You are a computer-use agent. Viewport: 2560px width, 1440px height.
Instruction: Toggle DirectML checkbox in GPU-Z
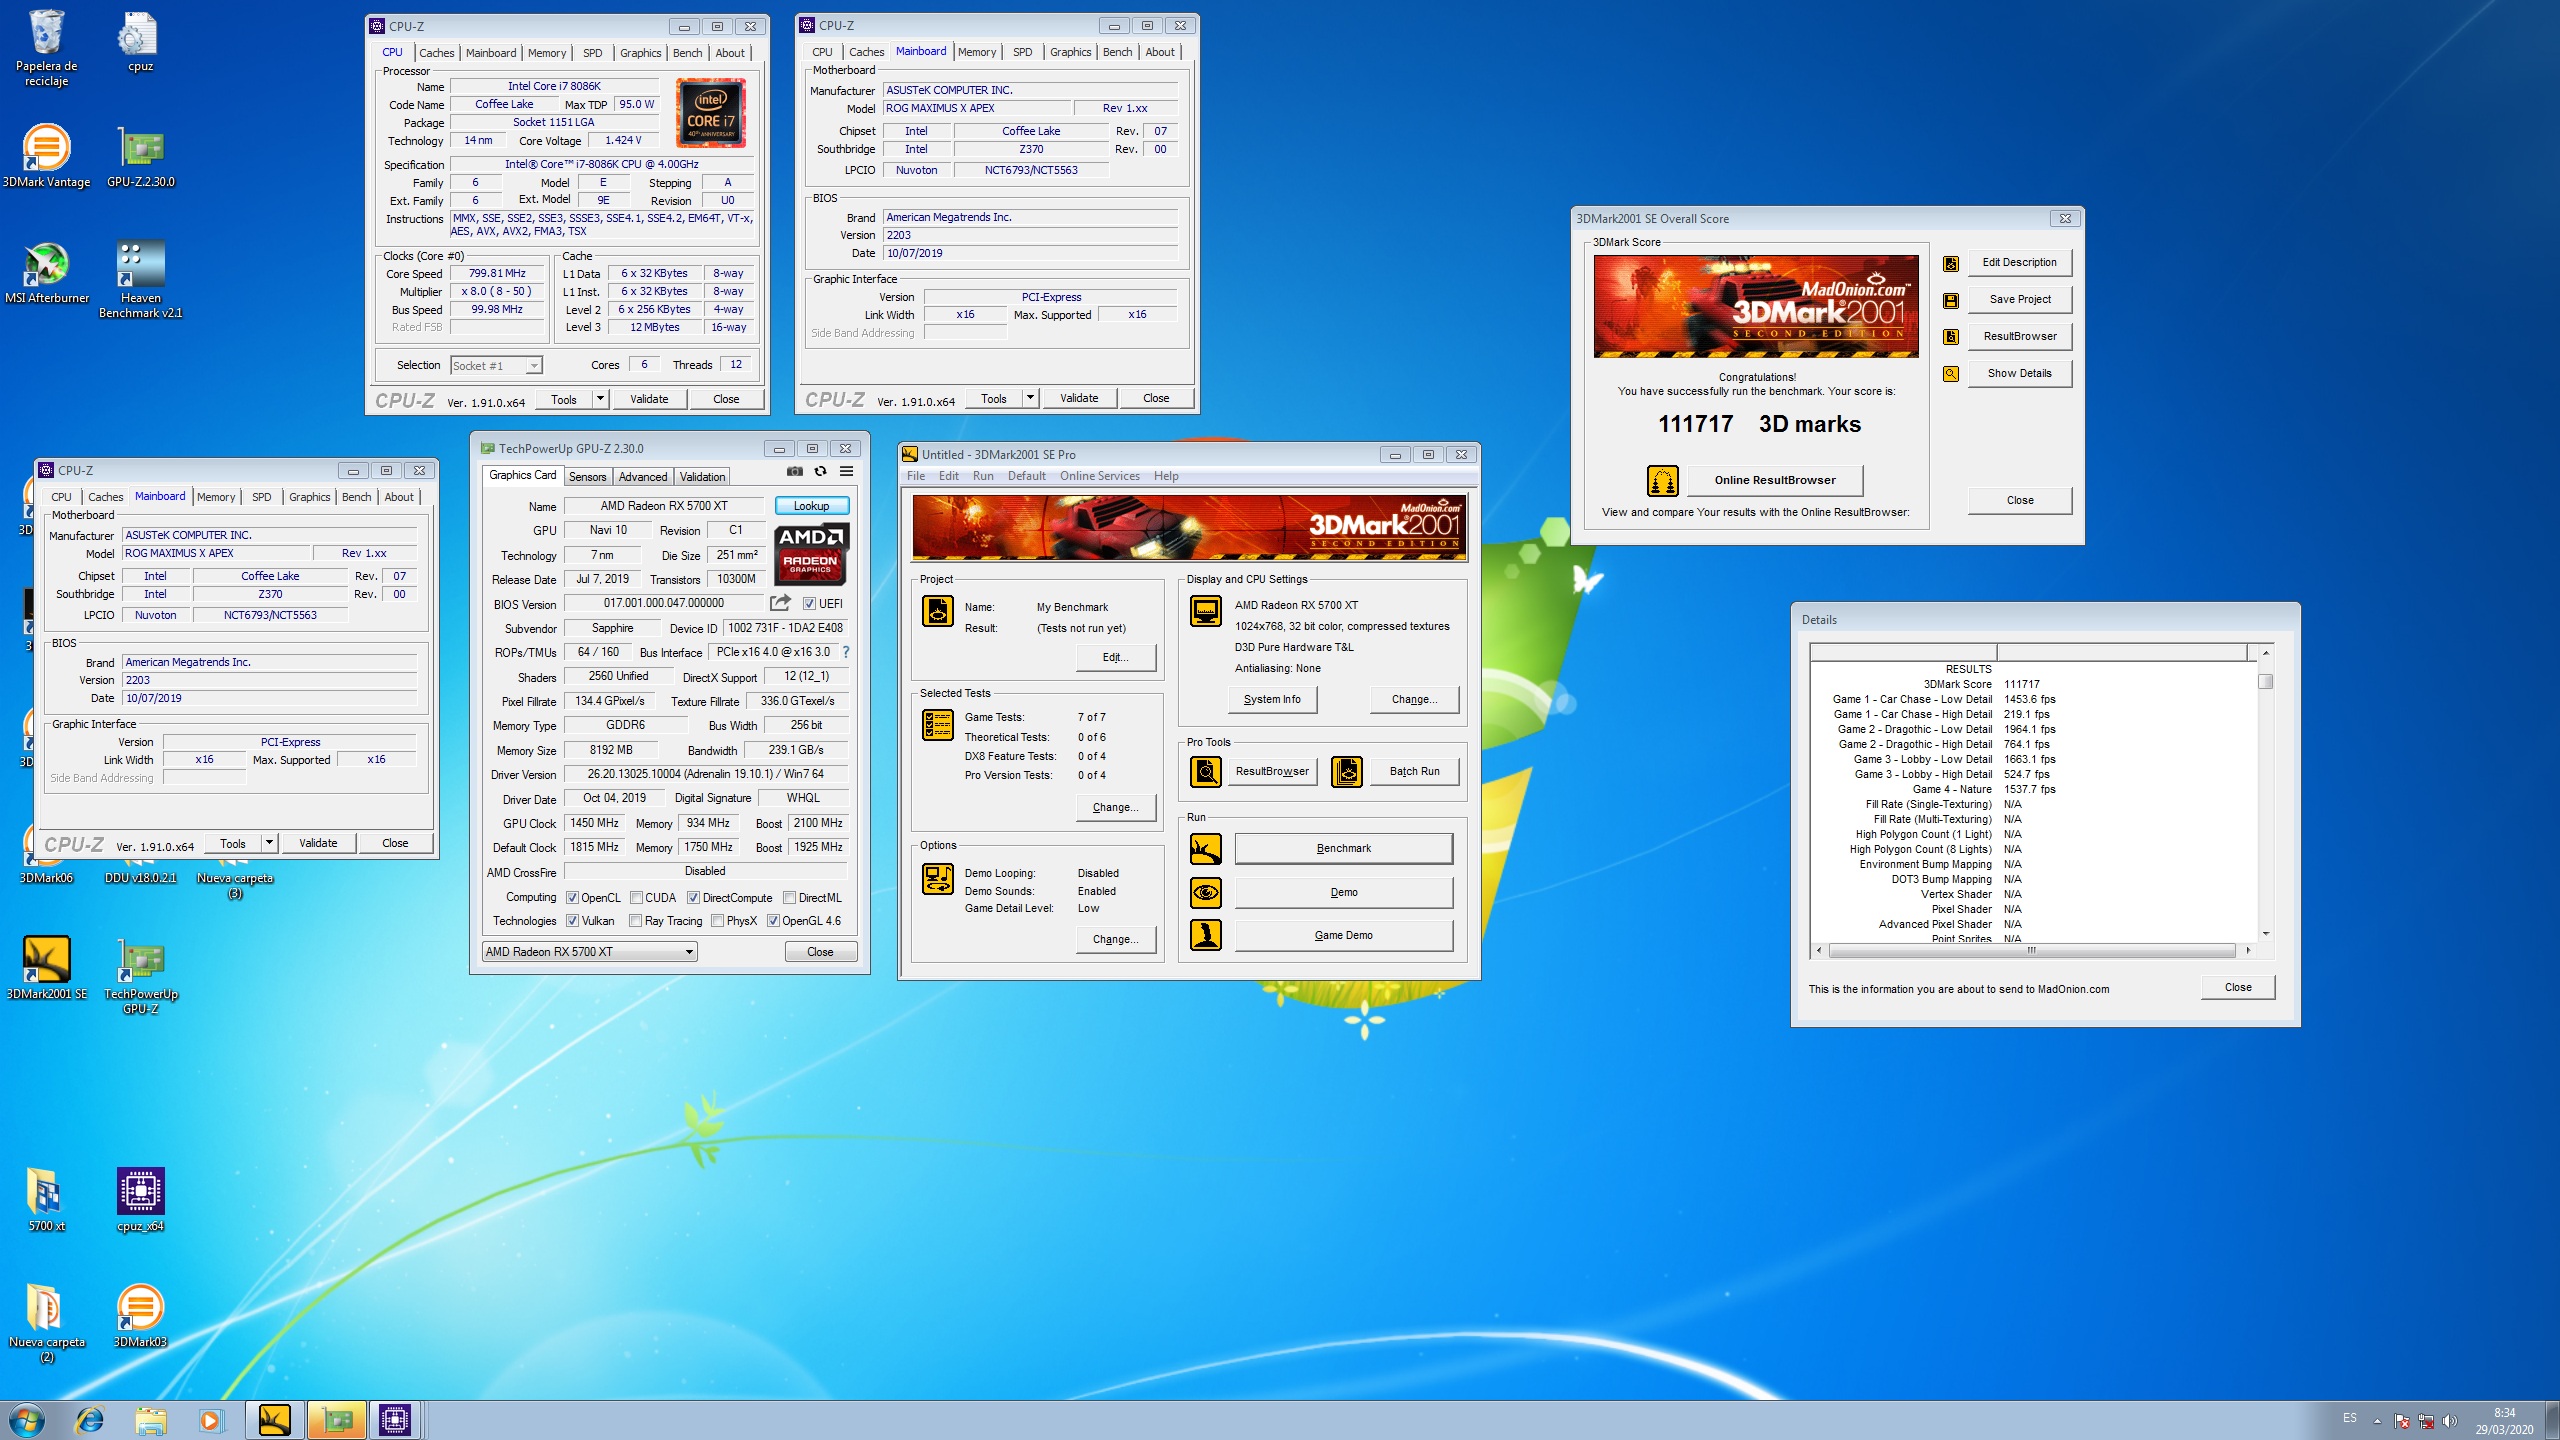[x=789, y=897]
